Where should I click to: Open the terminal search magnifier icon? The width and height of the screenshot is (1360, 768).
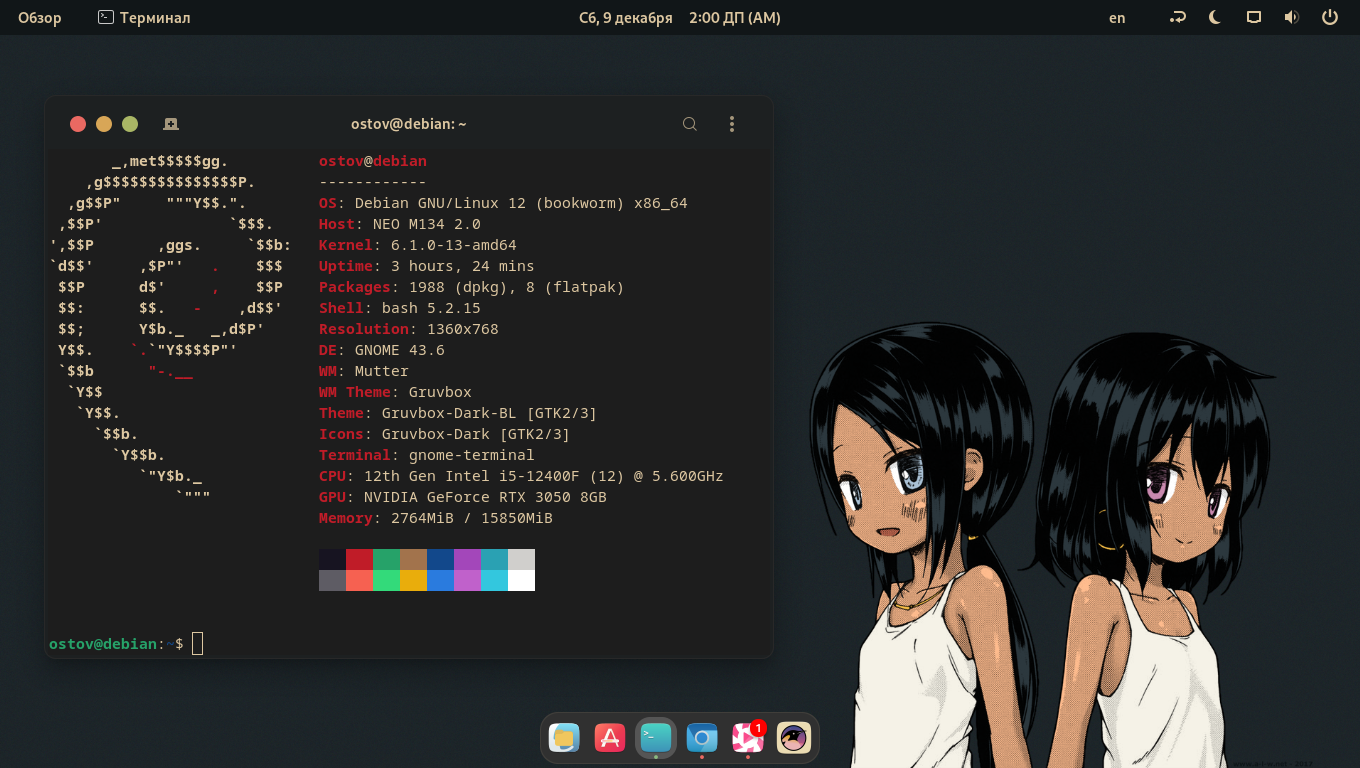tap(690, 124)
